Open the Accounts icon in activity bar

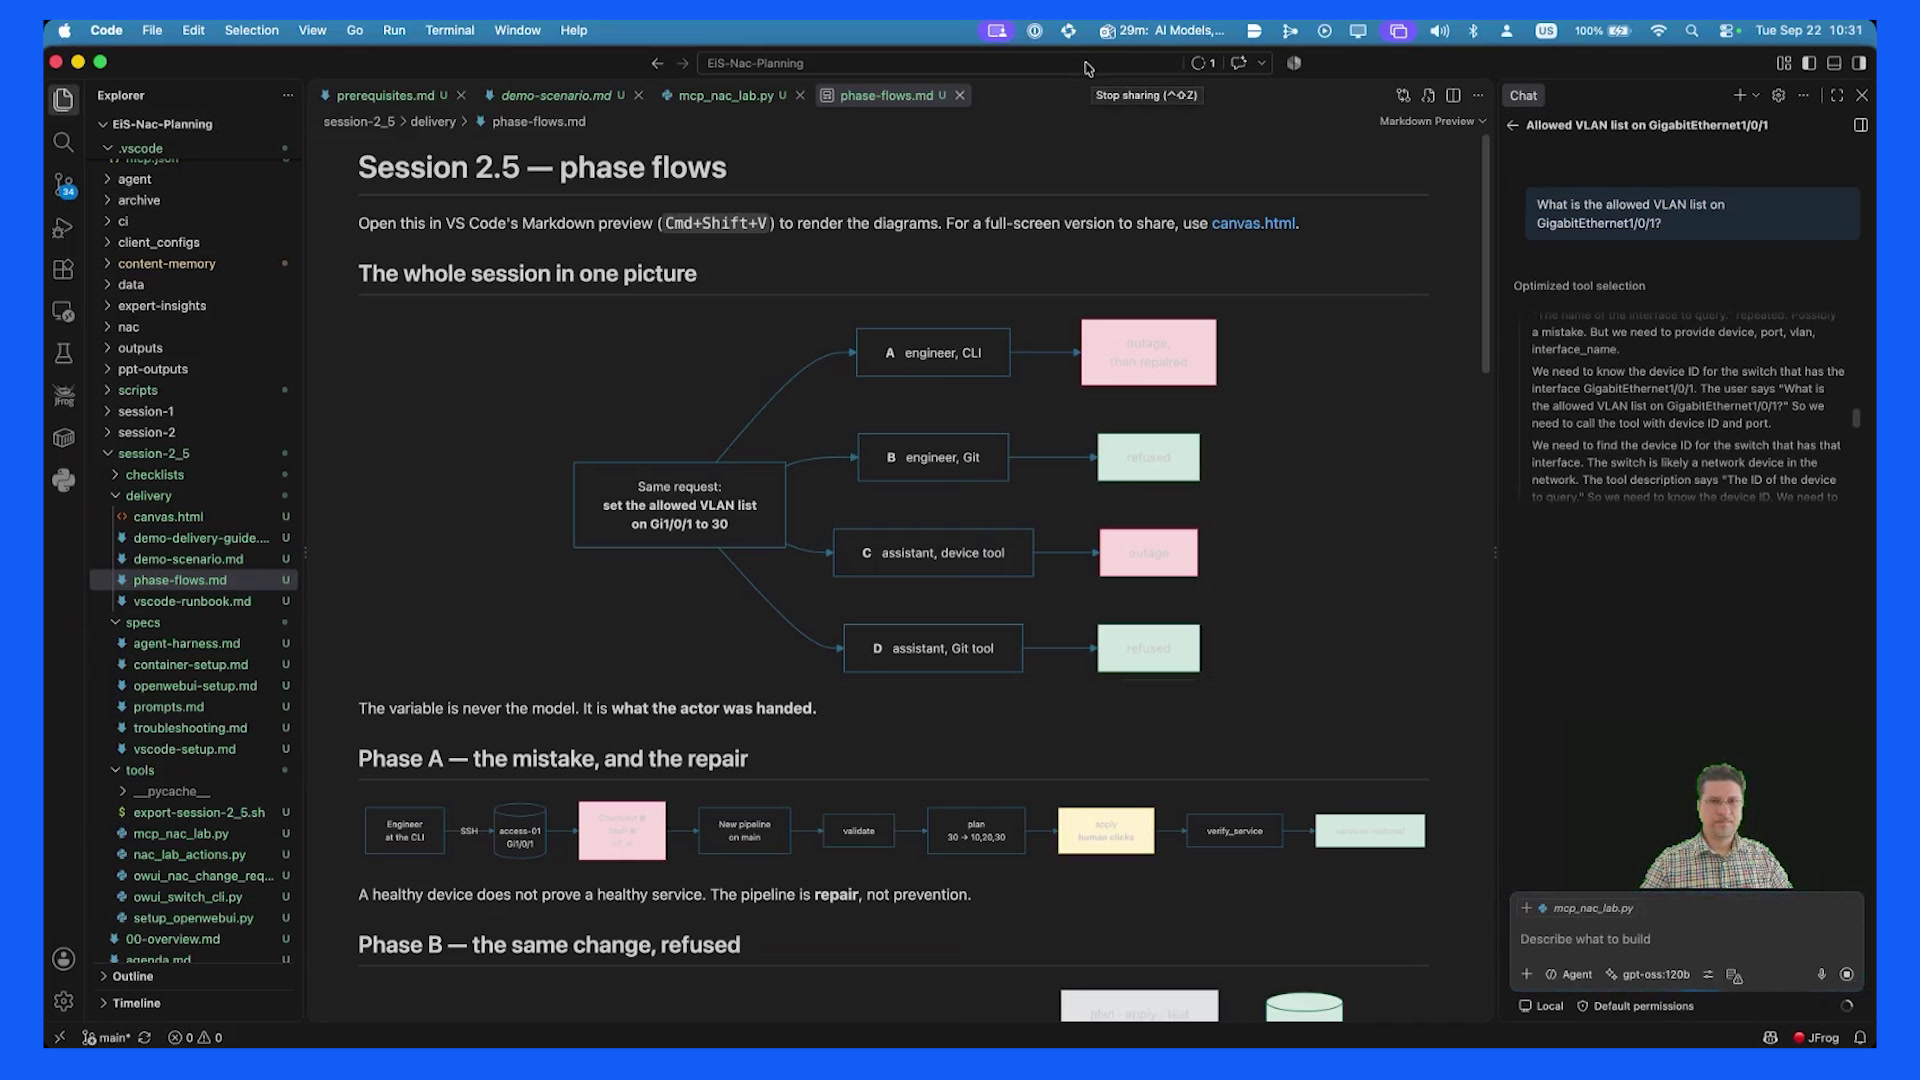pos(63,959)
